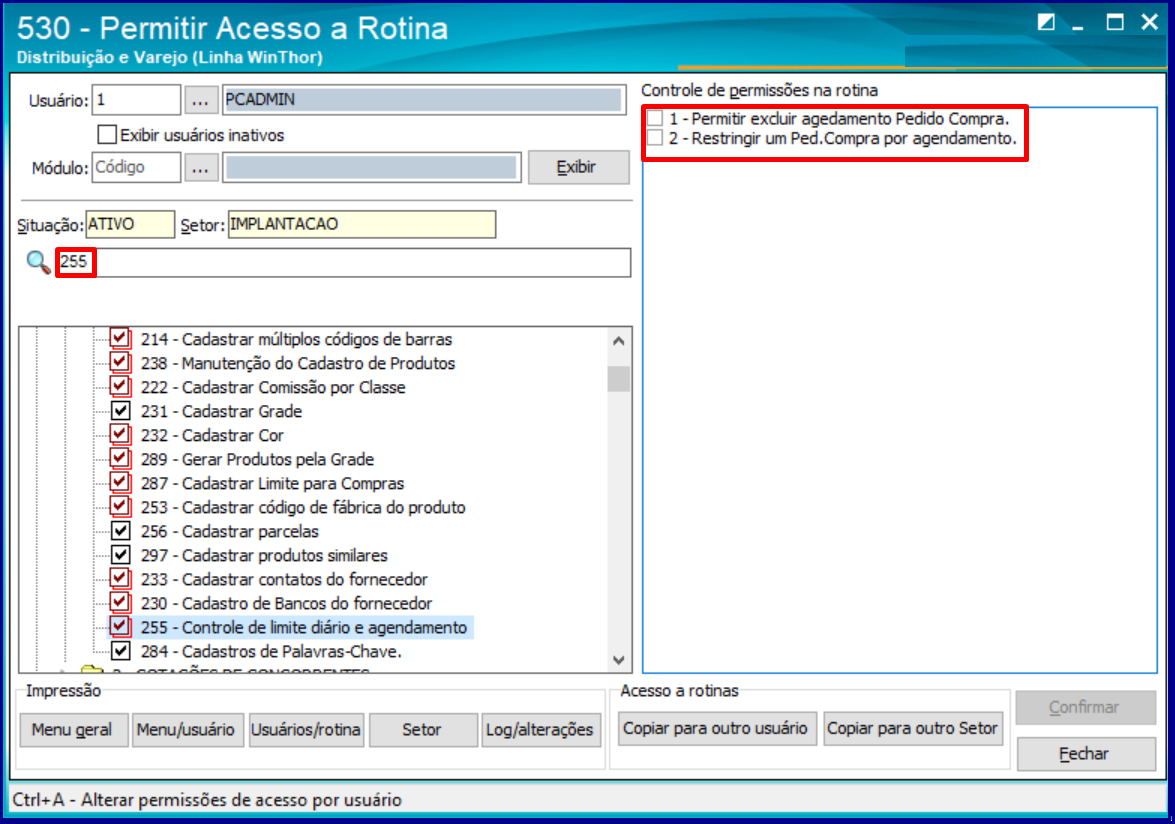1175x824 pixels.
Task: Click the Situação field showing ATIVO
Action: coord(130,224)
